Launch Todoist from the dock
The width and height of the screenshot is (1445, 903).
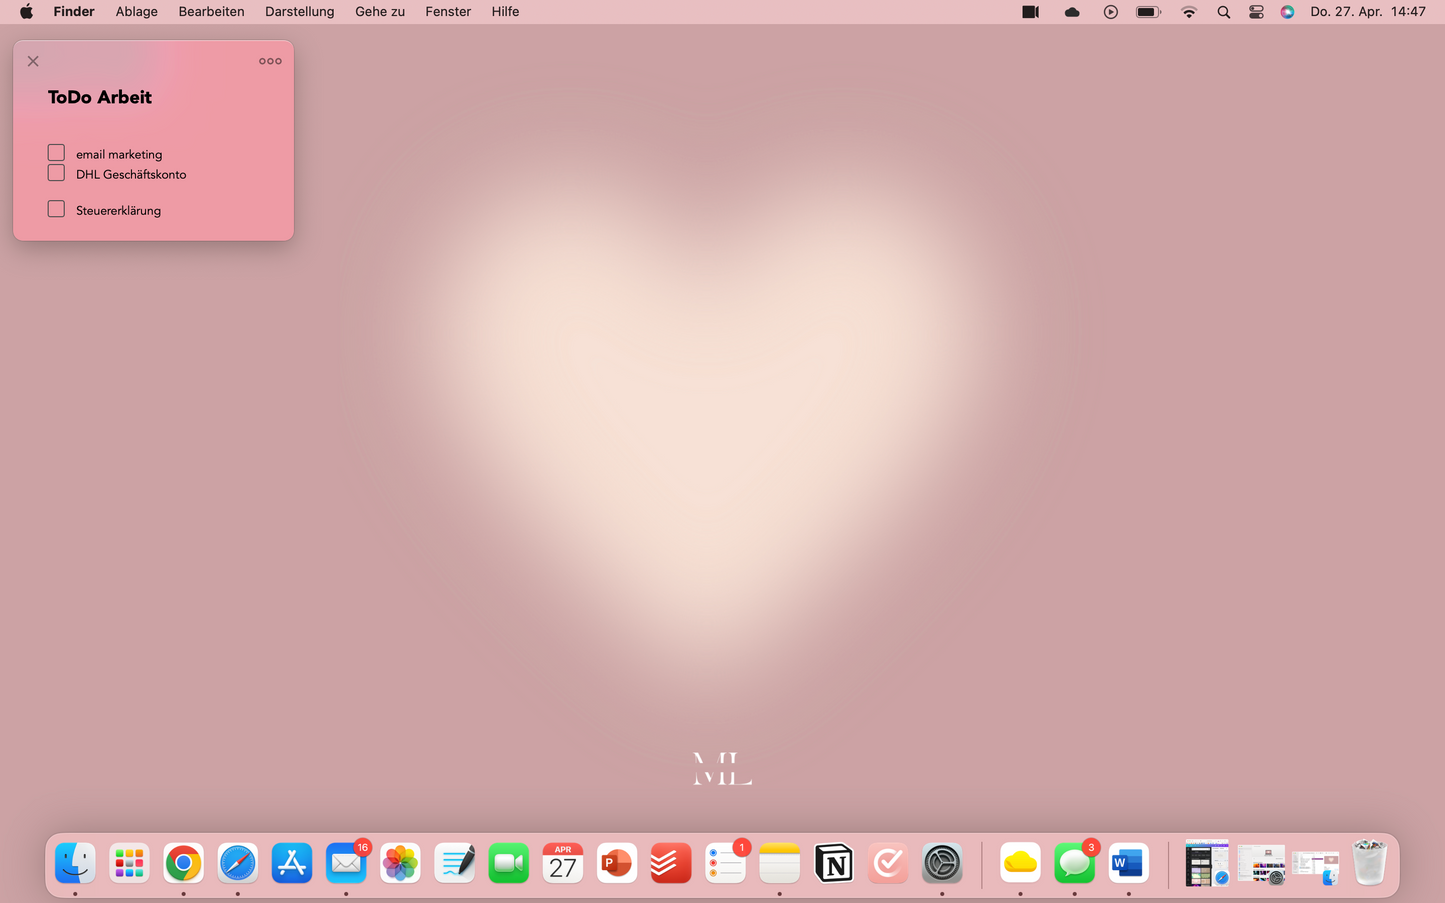tap(670, 863)
